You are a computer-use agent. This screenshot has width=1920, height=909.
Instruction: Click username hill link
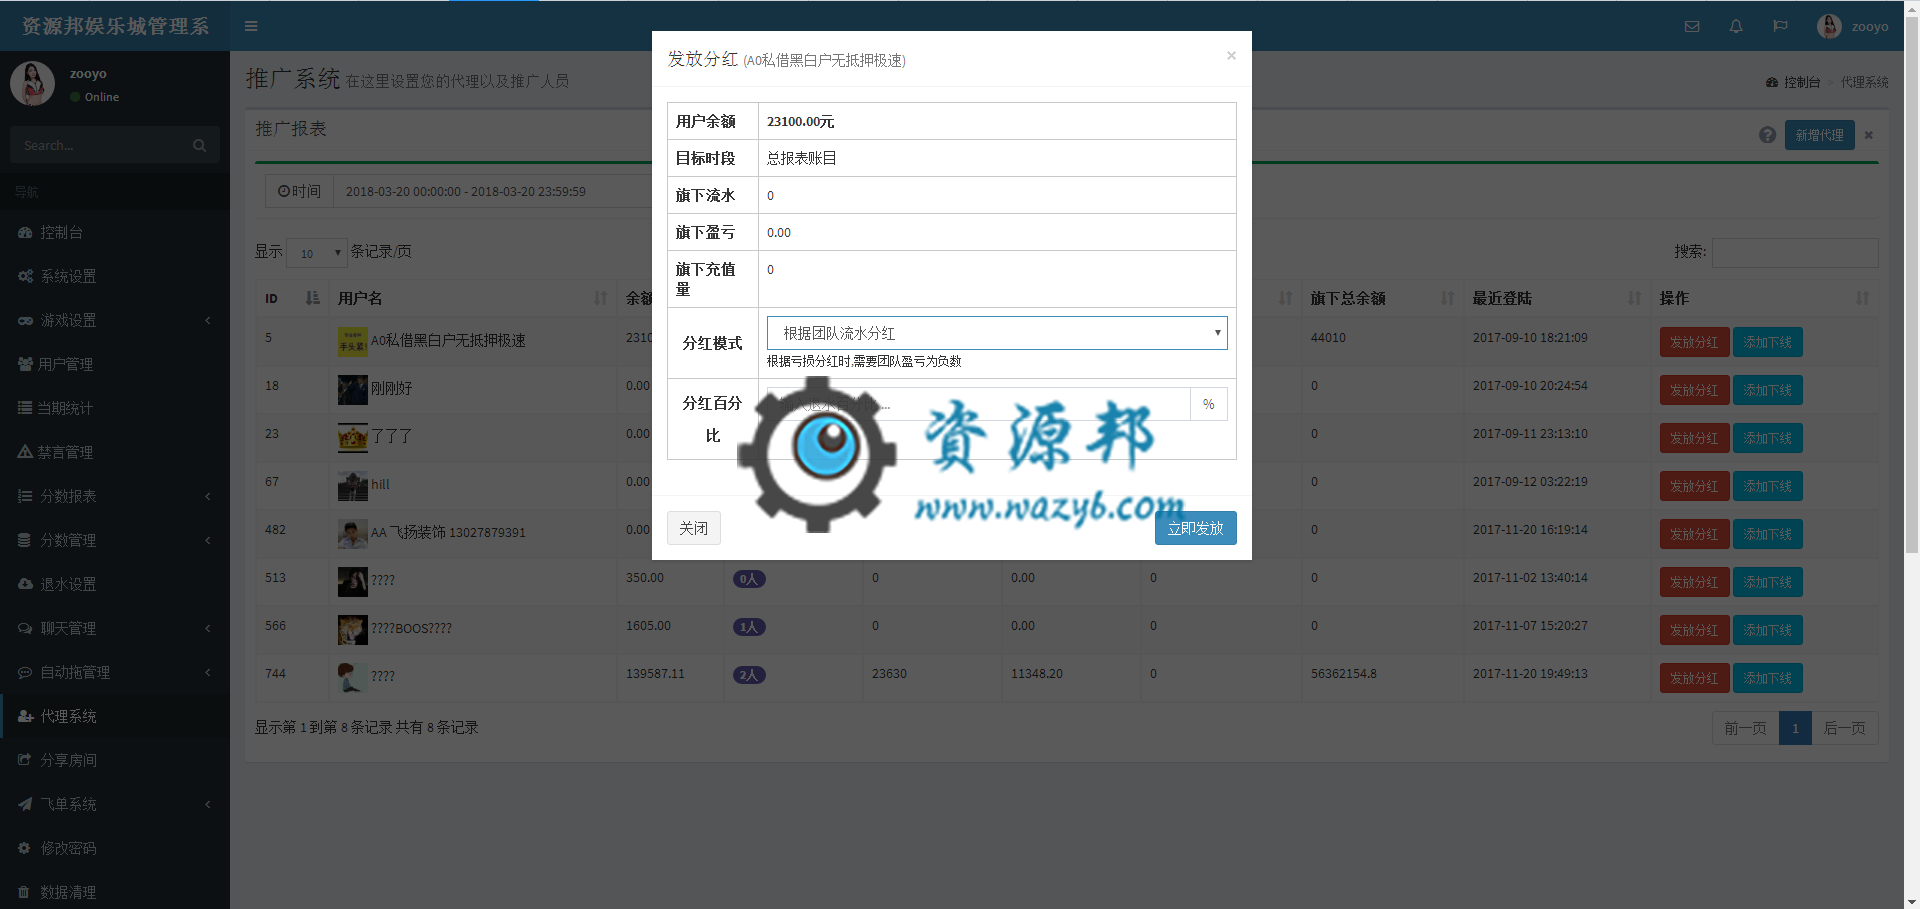380,484
